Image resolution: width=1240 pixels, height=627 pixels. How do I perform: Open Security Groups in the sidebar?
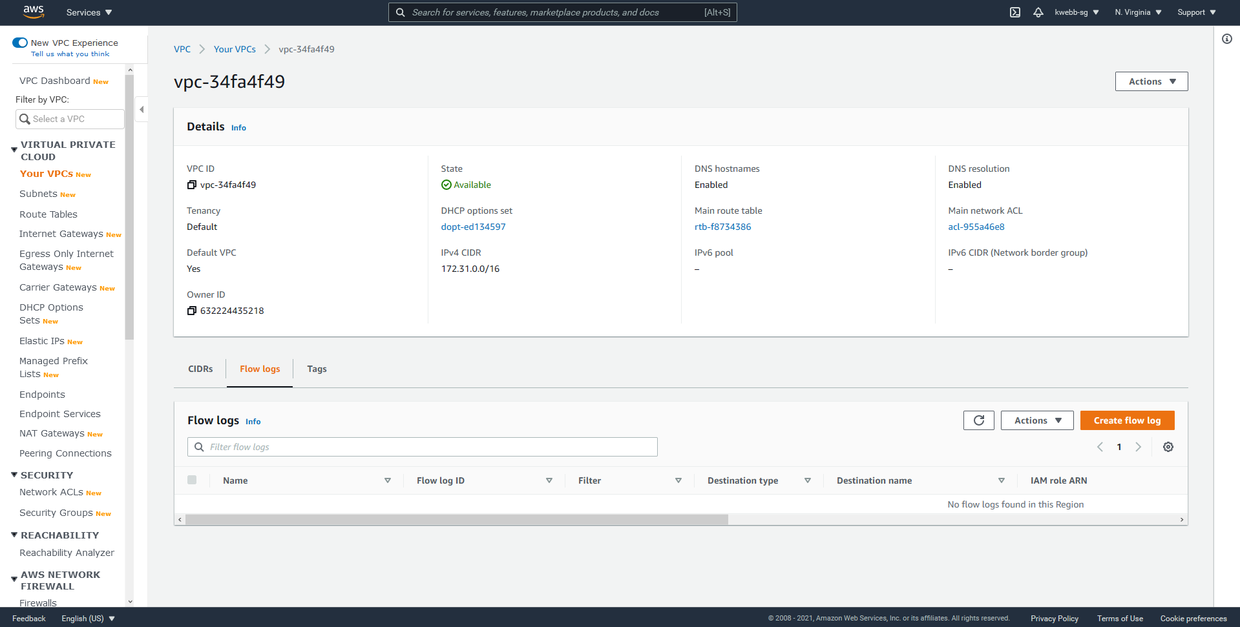(56, 513)
